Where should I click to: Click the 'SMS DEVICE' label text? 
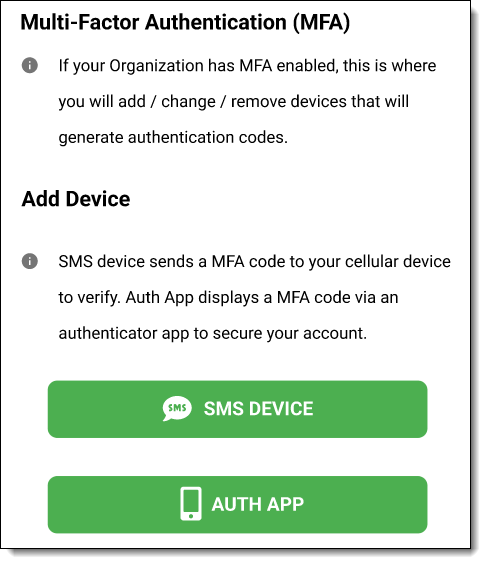[x=259, y=409]
